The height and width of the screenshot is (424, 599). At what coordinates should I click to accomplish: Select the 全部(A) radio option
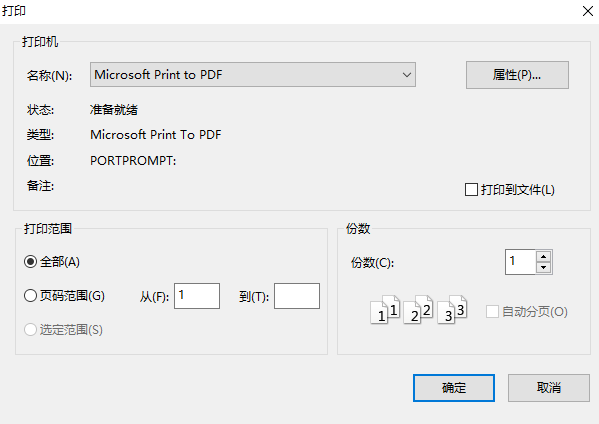coord(30,262)
